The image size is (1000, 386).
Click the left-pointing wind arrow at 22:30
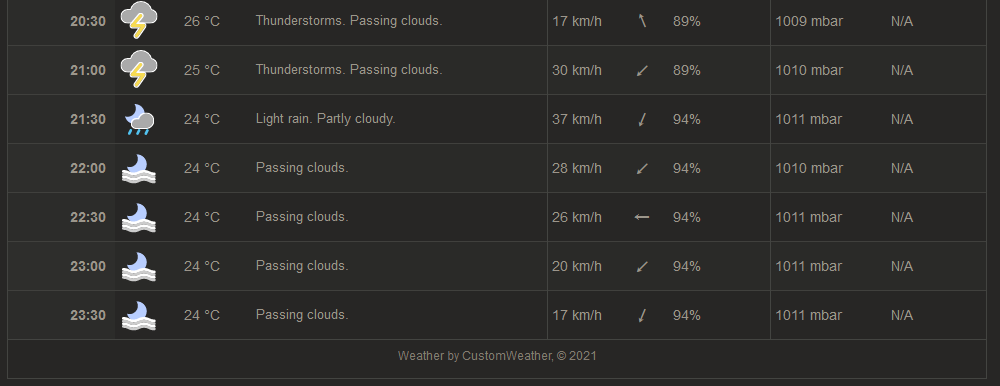pyautogui.click(x=642, y=218)
